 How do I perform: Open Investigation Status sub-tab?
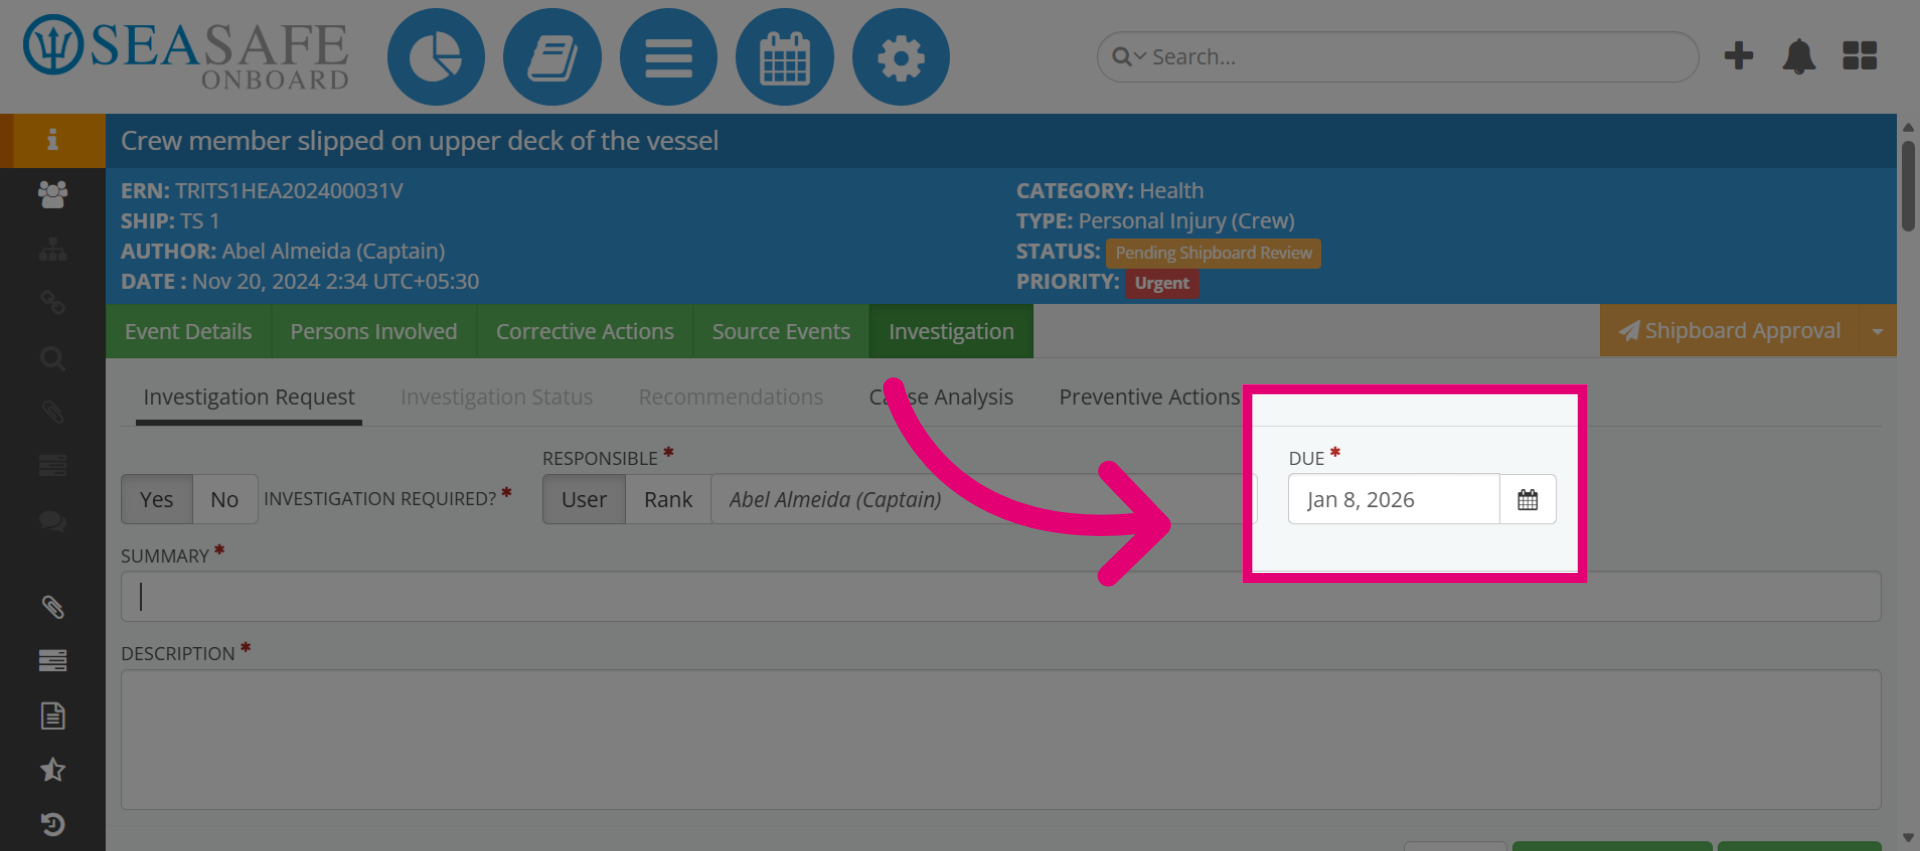tap(497, 398)
